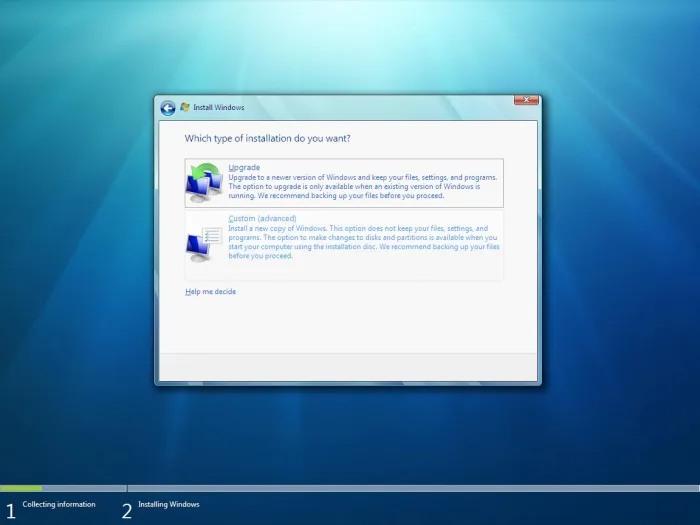Click the installation type question heading
The image size is (700, 525).
point(267,138)
